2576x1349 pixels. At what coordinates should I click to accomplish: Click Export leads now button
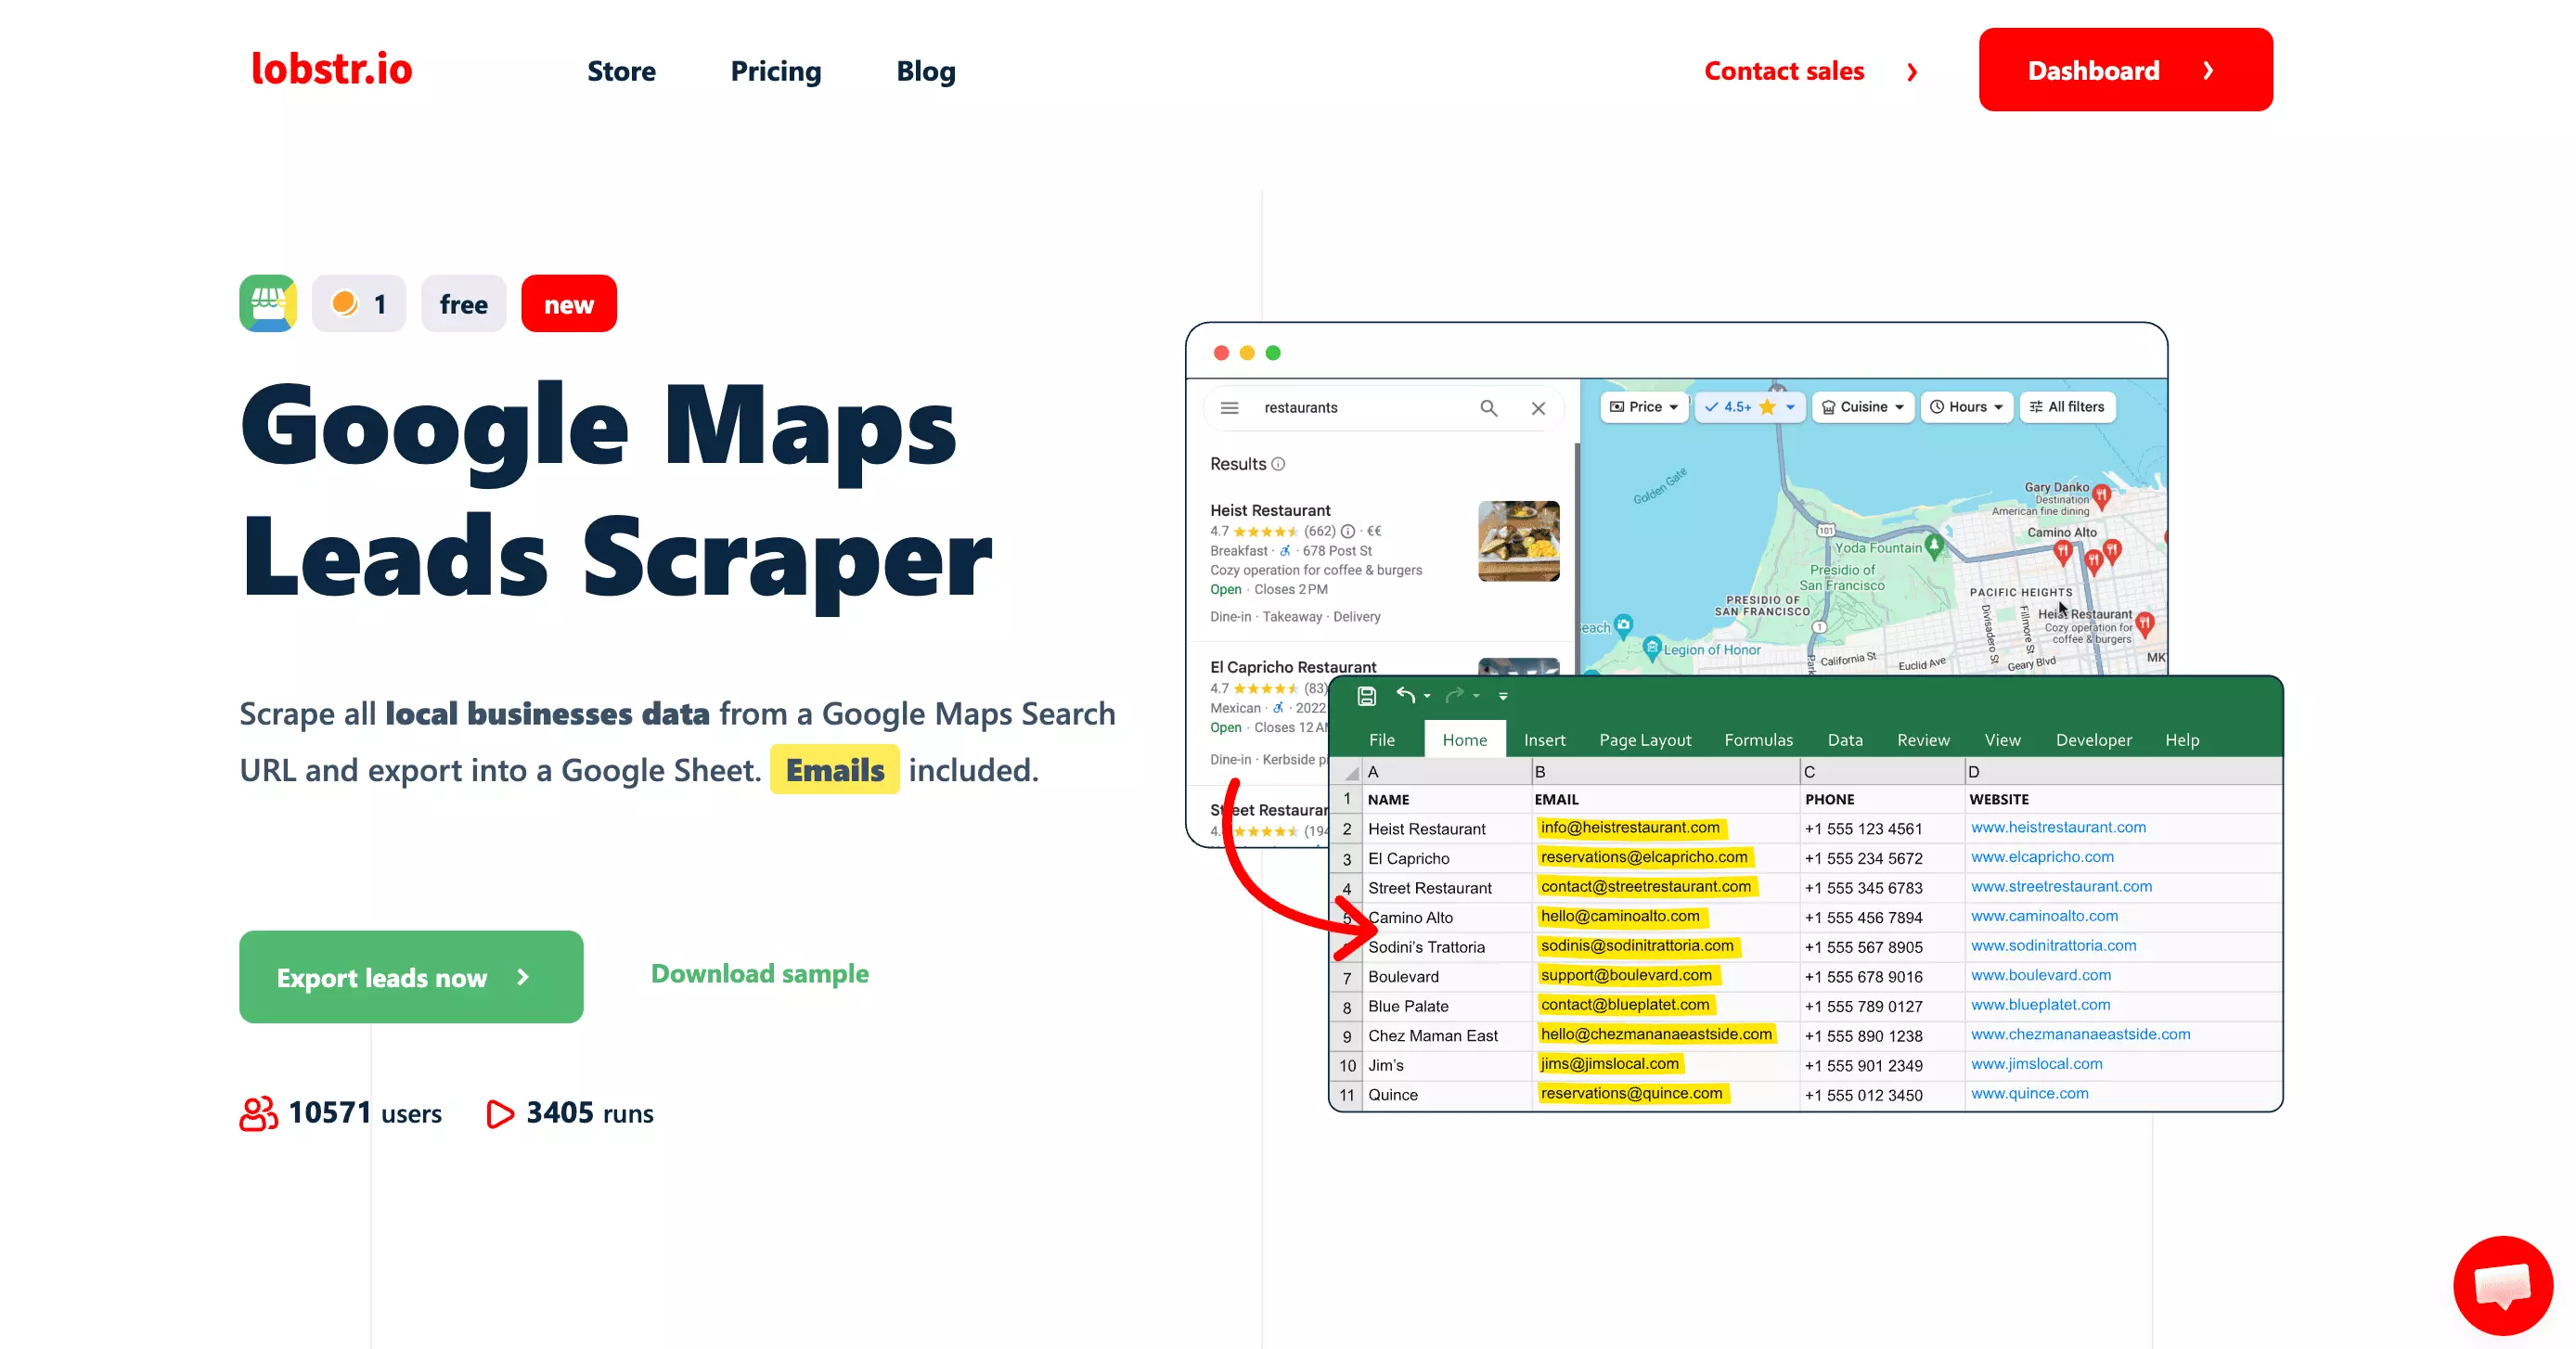[411, 977]
